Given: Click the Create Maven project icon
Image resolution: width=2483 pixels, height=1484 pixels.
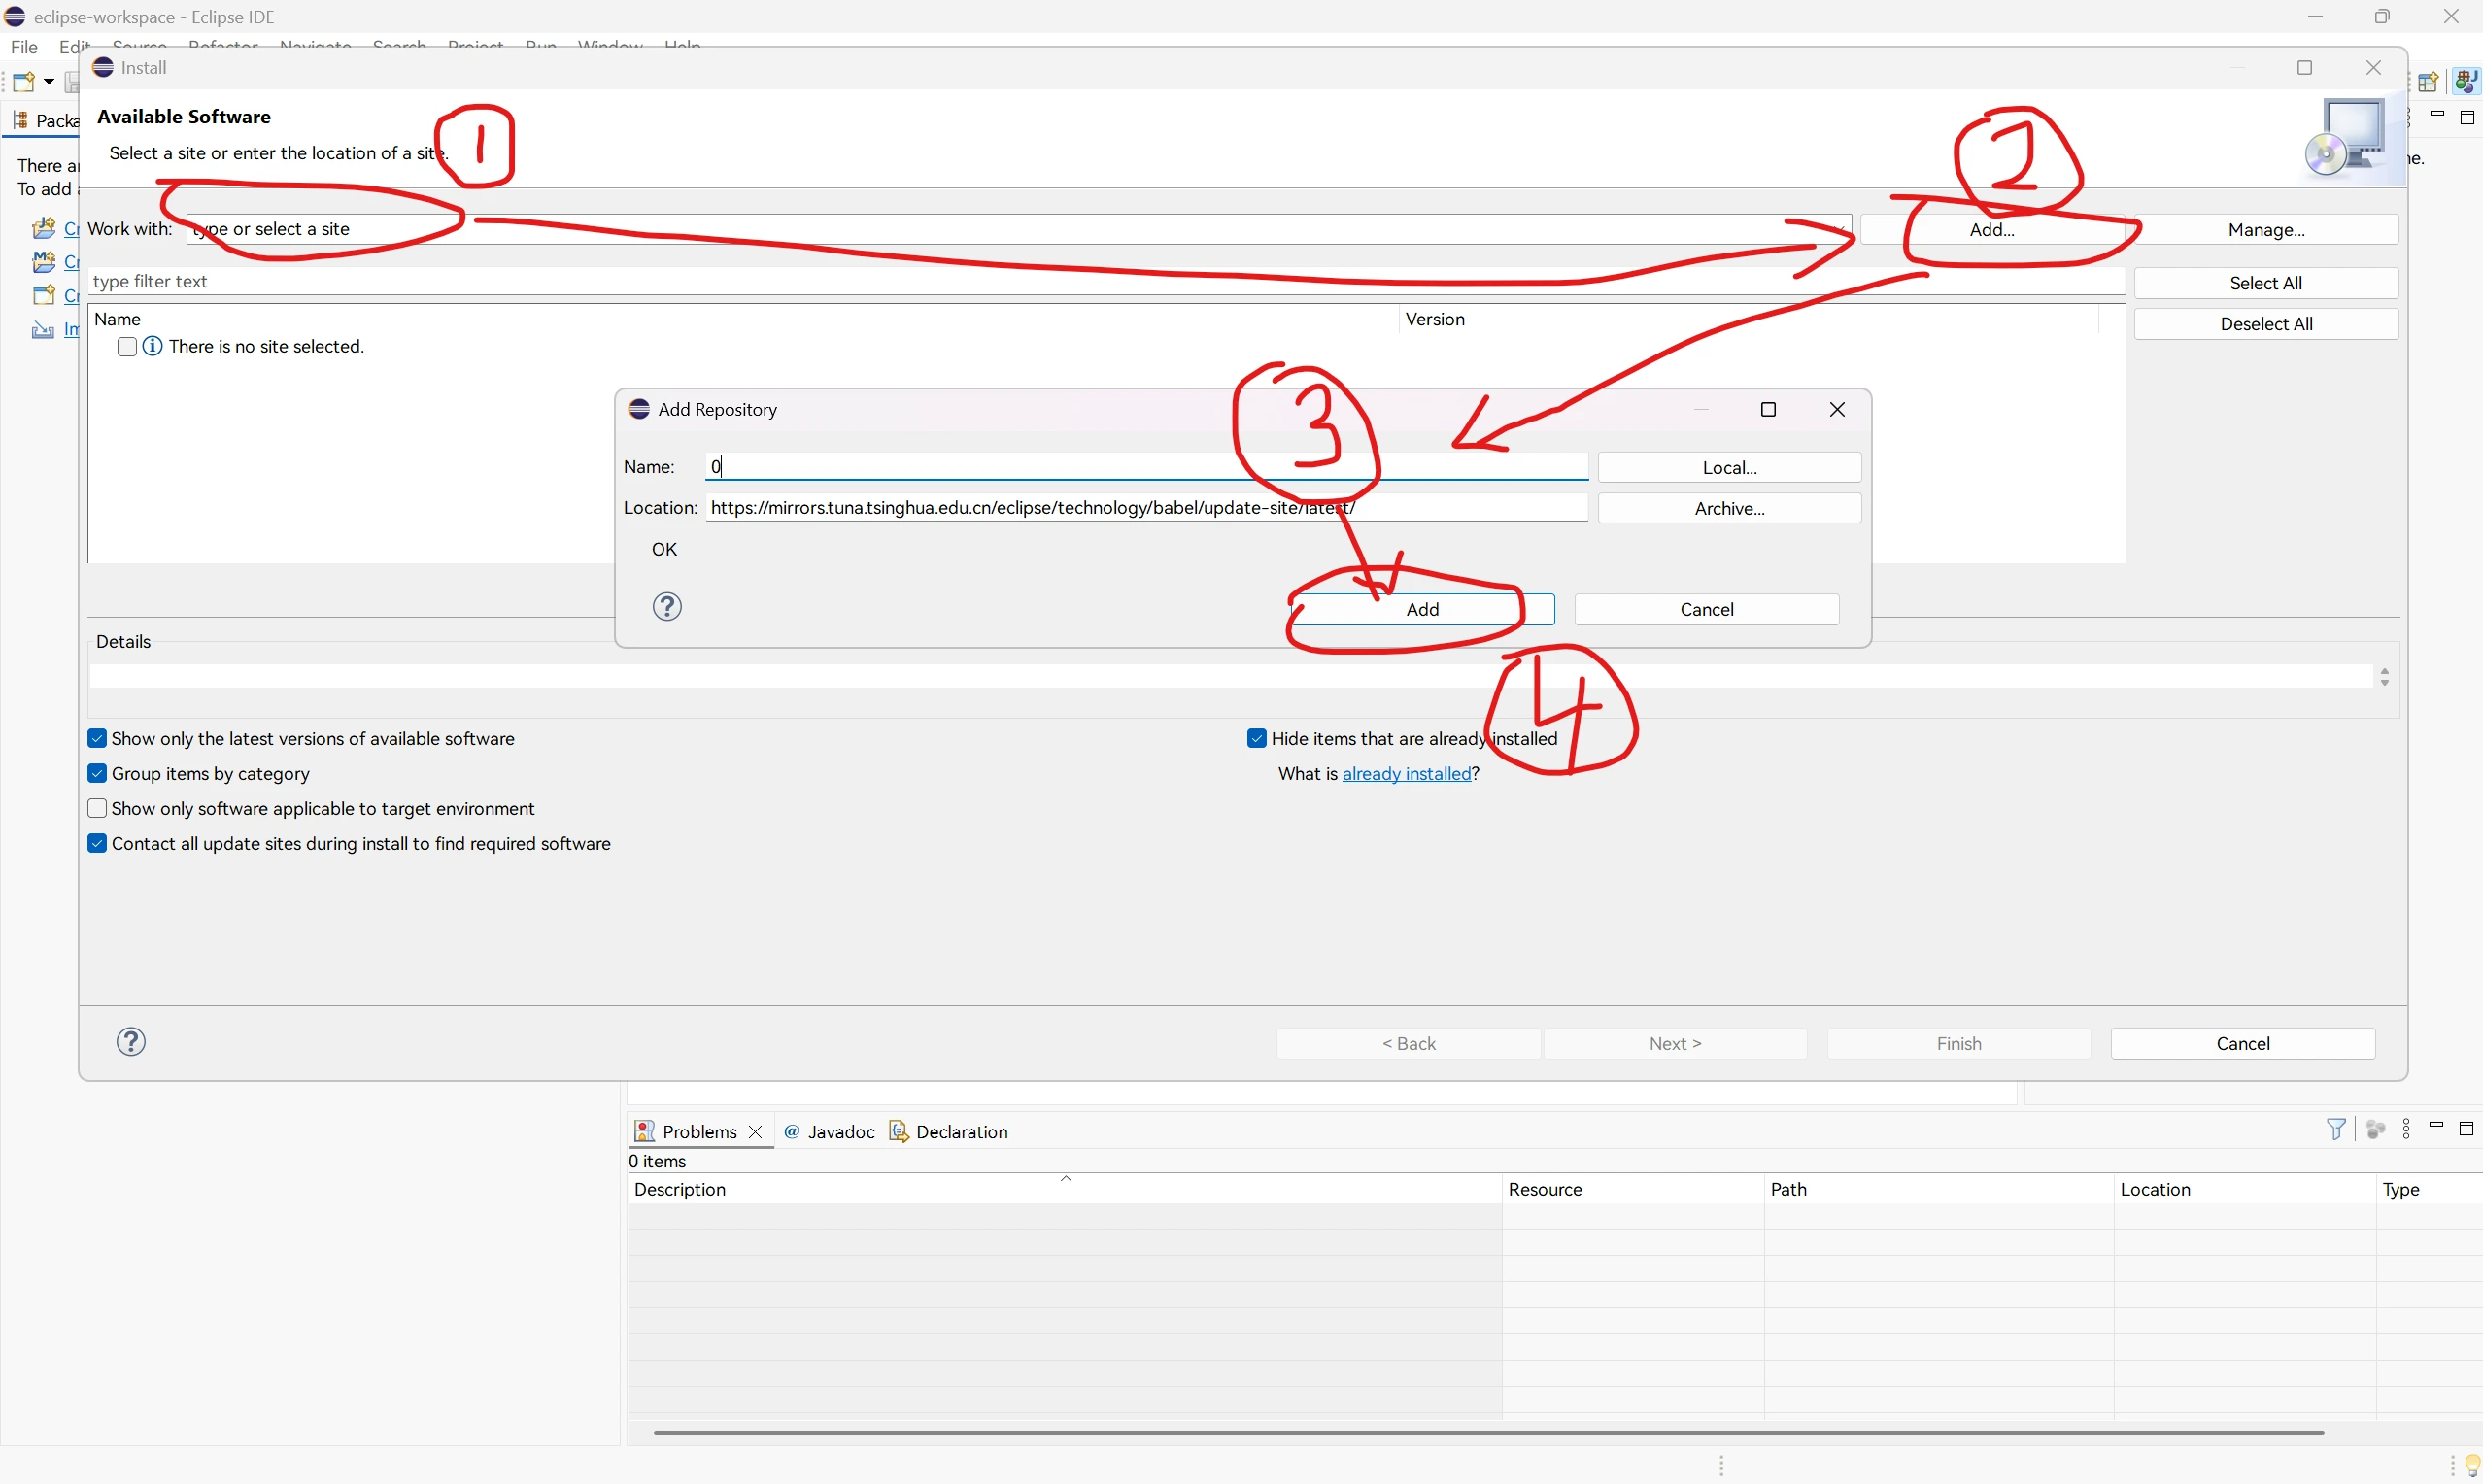Looking at the screenshot, I should tap(43, 262).
